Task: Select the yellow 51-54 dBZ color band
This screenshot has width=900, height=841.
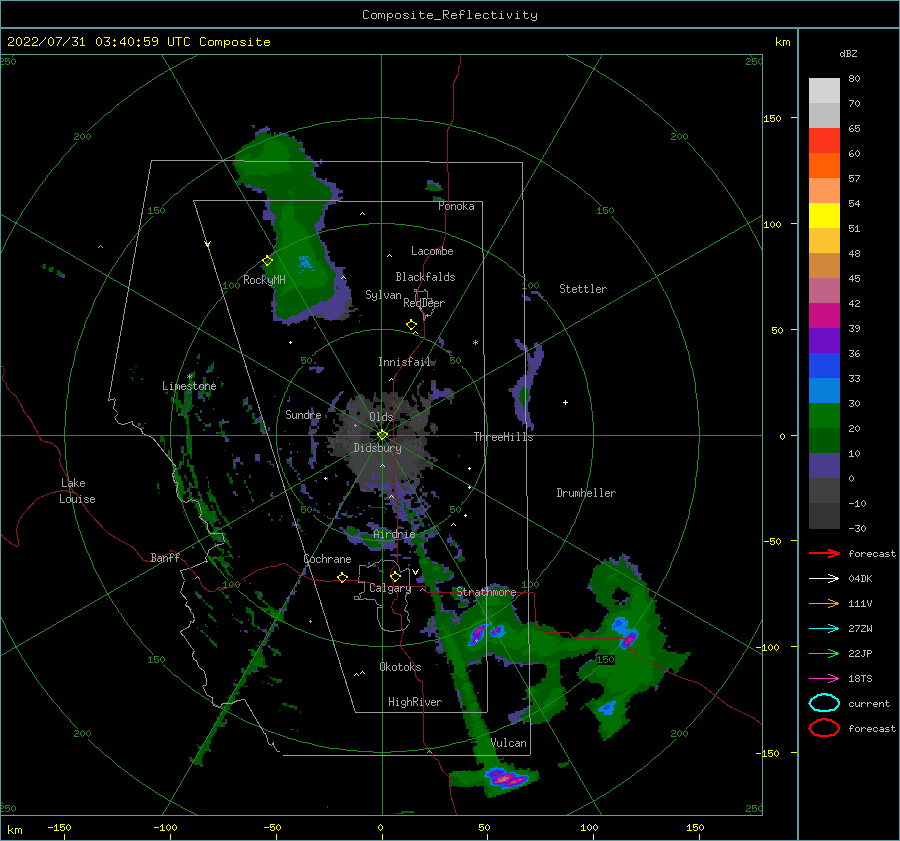Action: (x=824, y=215)
